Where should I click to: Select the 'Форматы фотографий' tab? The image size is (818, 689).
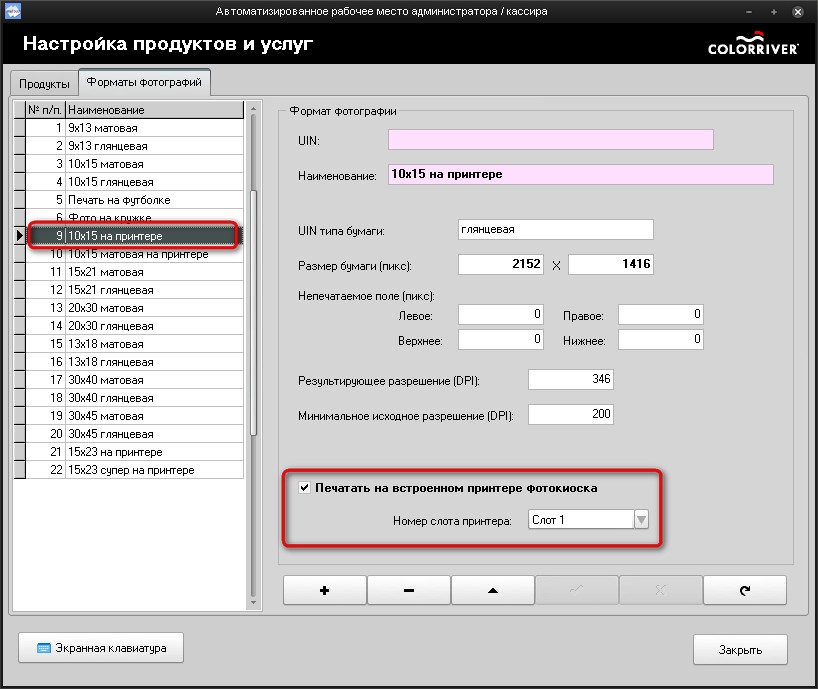[x=143, y=82]
